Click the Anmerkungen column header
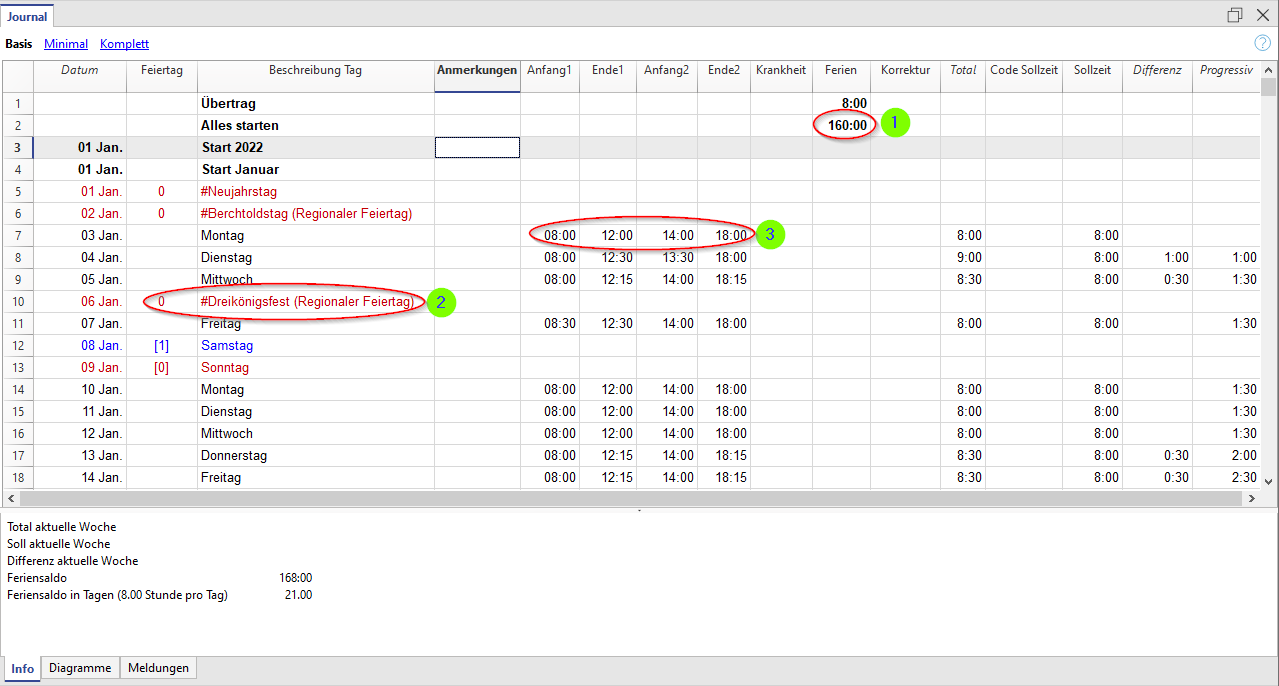Screen dimensions: 1279x686 (x=477, y=71)
